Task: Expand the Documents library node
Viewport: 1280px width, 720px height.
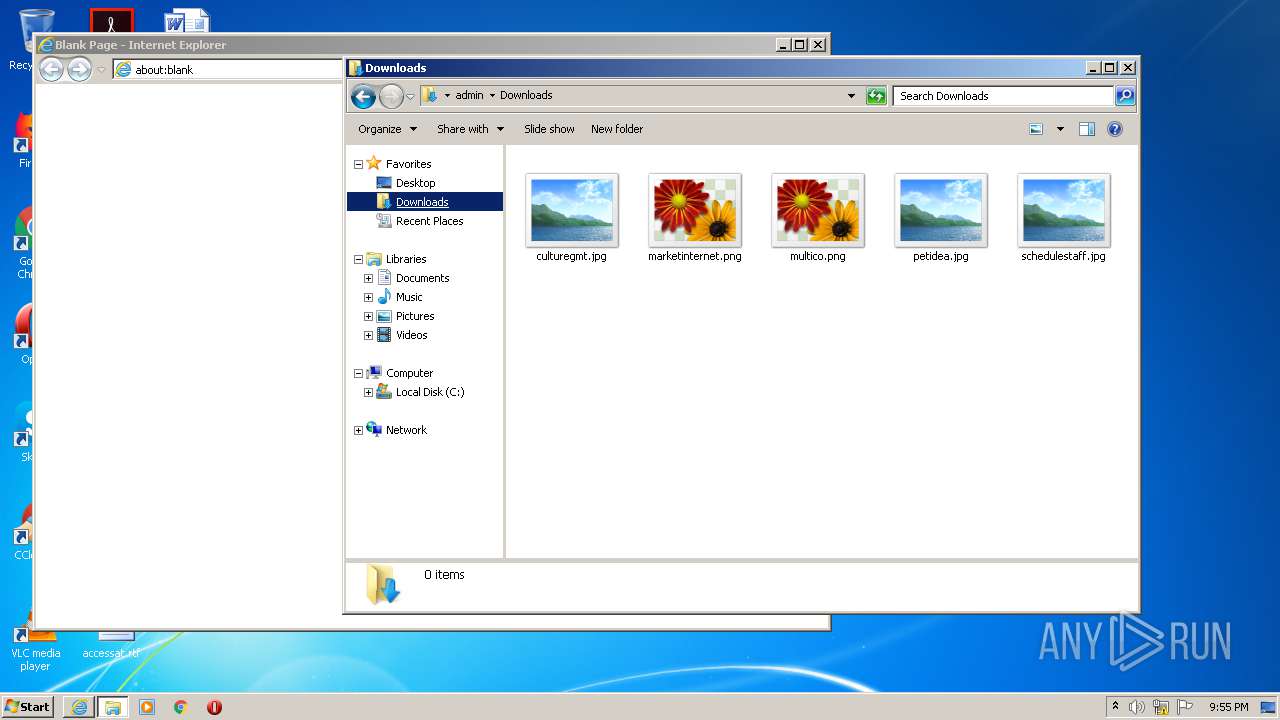Action: tap(368, 278)
